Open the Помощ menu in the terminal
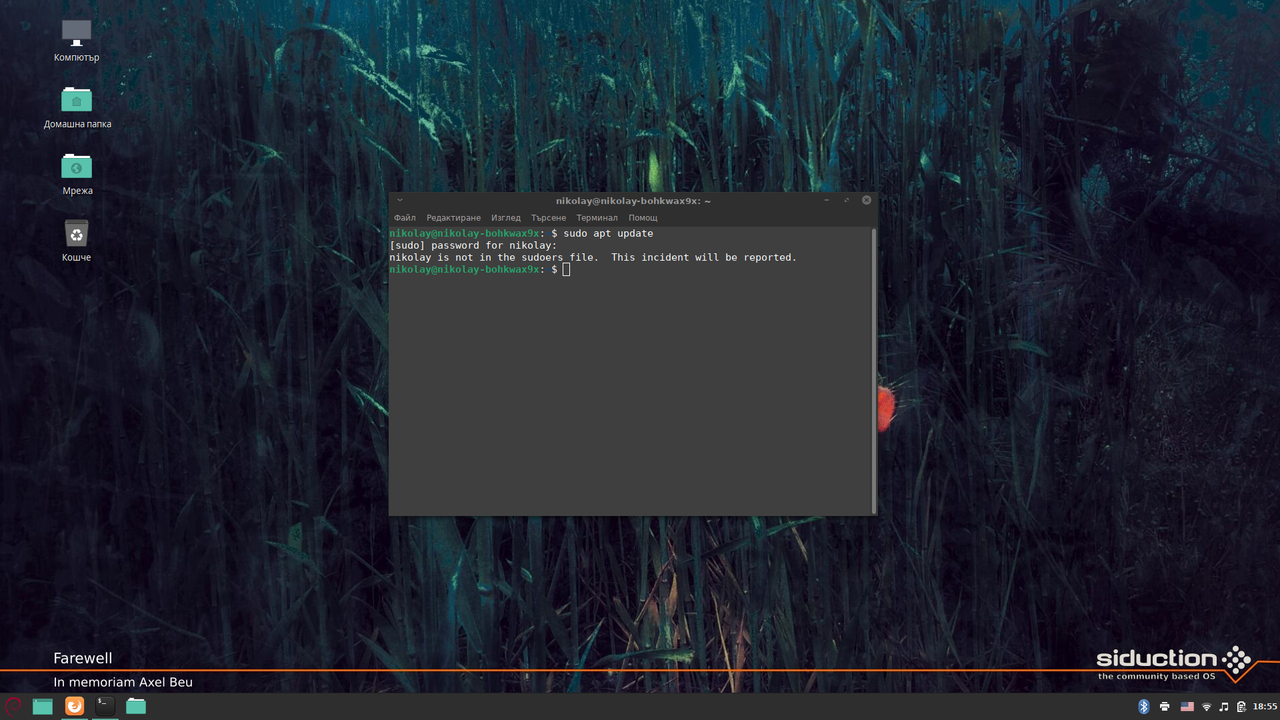This screenshot has width=1280, height=720. pyautogui.click(x=643, y=217)
